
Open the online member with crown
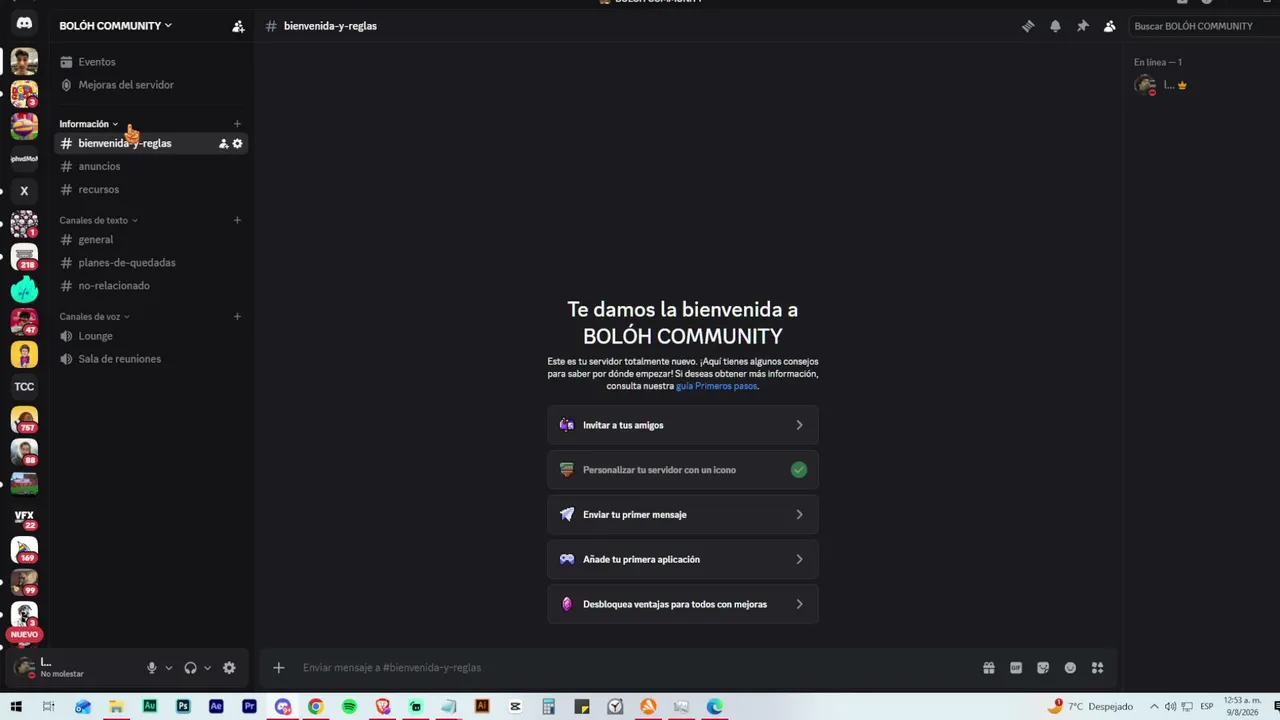pyautogui.click(x=1198, y=85)
